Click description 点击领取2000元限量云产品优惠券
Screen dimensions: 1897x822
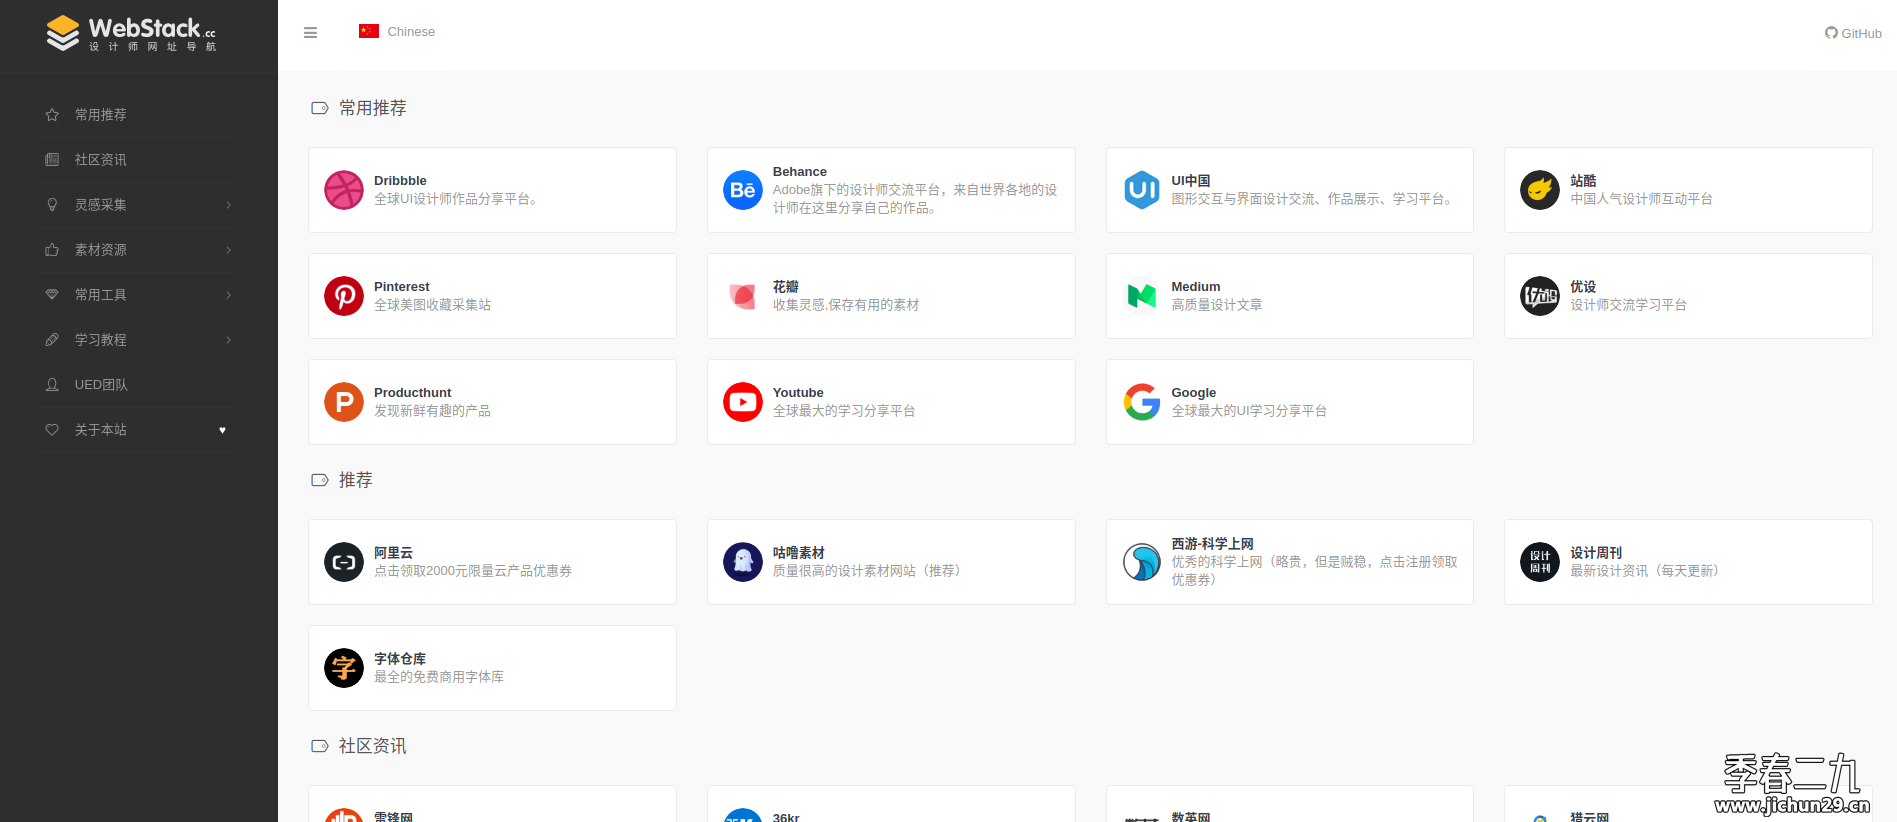pyautogui.click(x=473, y=571)
